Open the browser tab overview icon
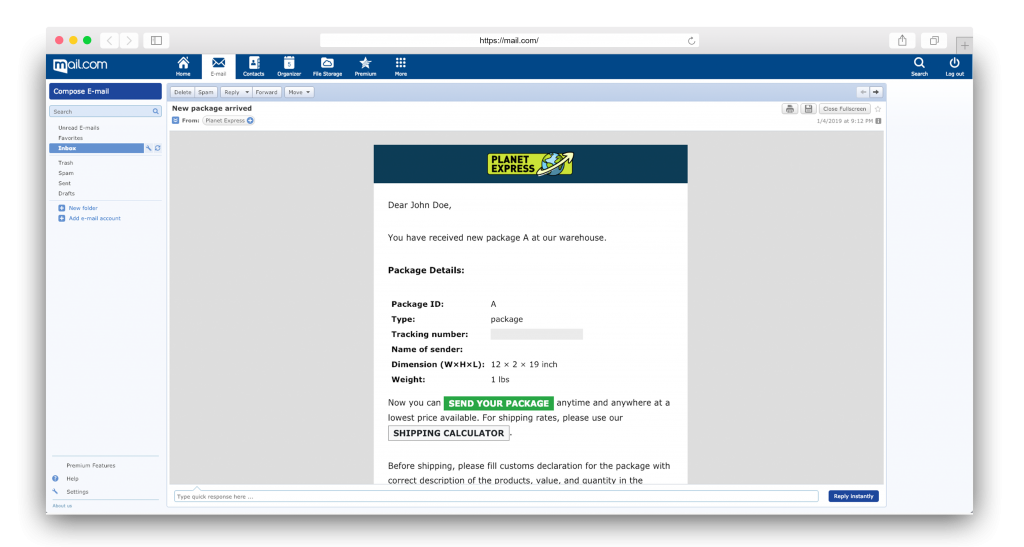Image resolution: width=1024 pixels, height=547 pixels. click(x=935, y=40)
